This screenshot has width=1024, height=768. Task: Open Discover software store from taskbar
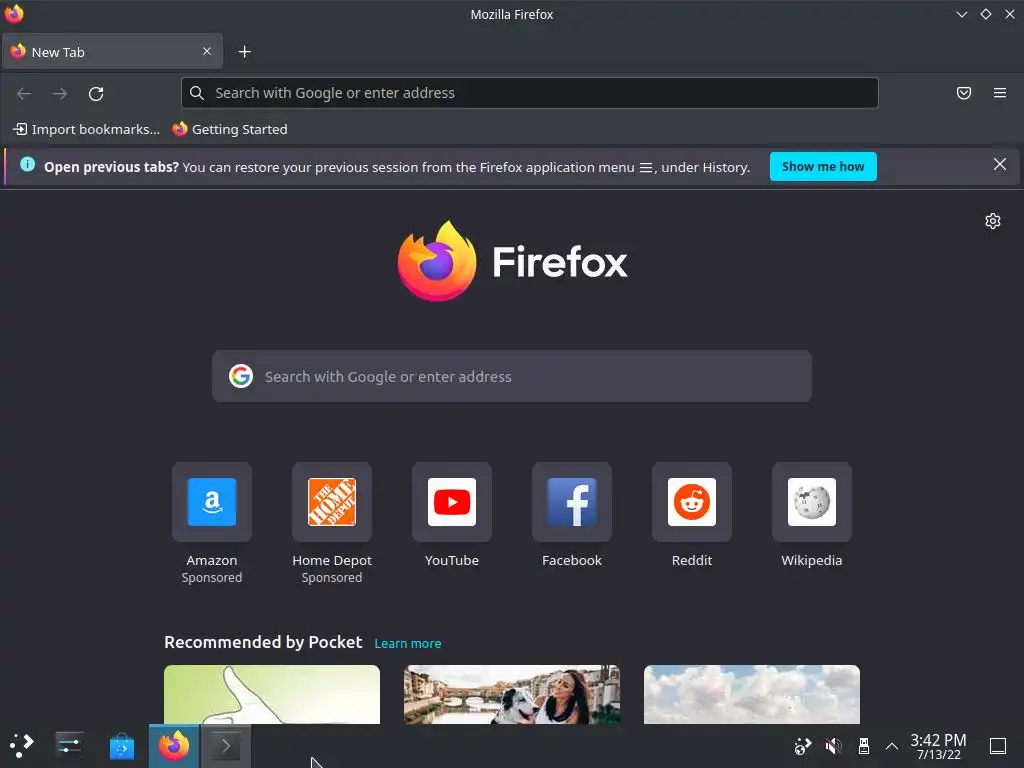pyautogui.click(x=121, y=746)
